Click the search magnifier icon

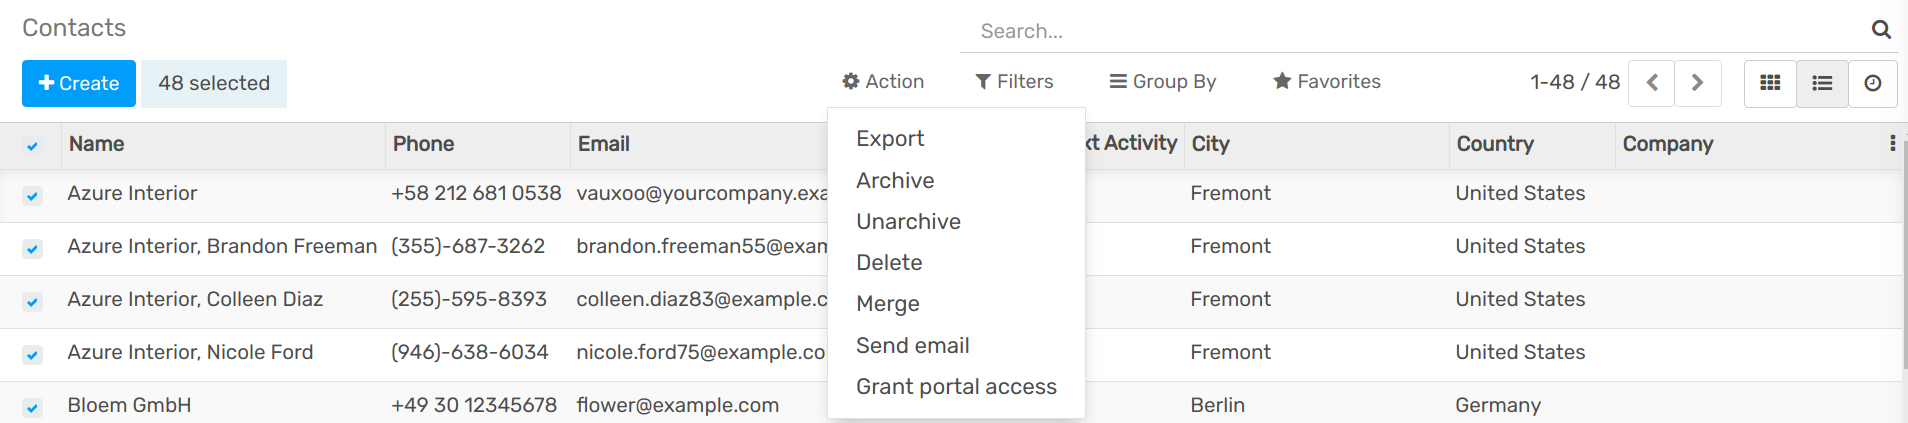click(x=1881, y=30)
